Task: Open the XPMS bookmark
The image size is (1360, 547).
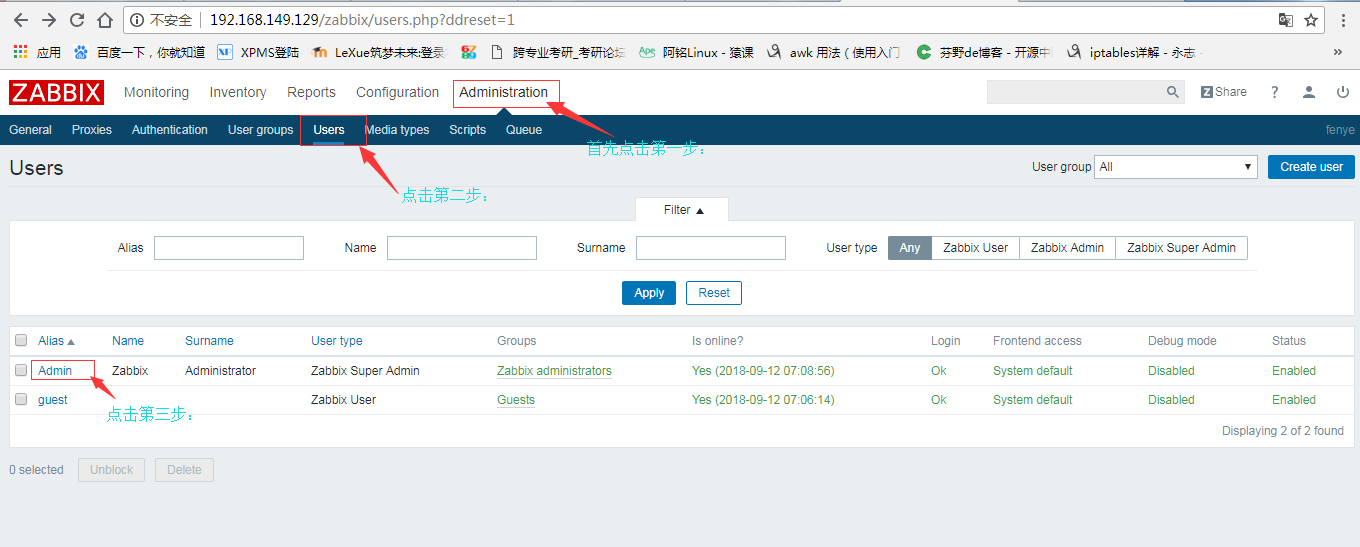Action: coord(258,52)
